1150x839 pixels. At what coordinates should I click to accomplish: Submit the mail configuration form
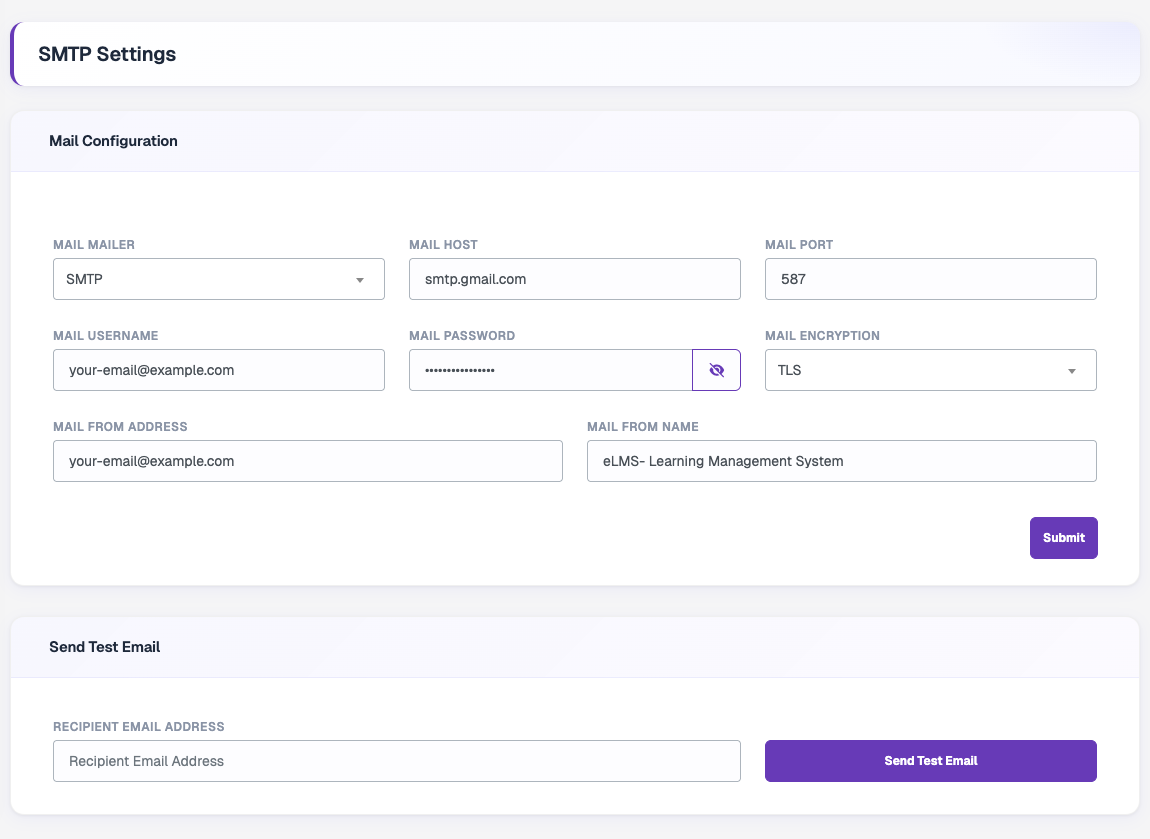pos(1063,538)
